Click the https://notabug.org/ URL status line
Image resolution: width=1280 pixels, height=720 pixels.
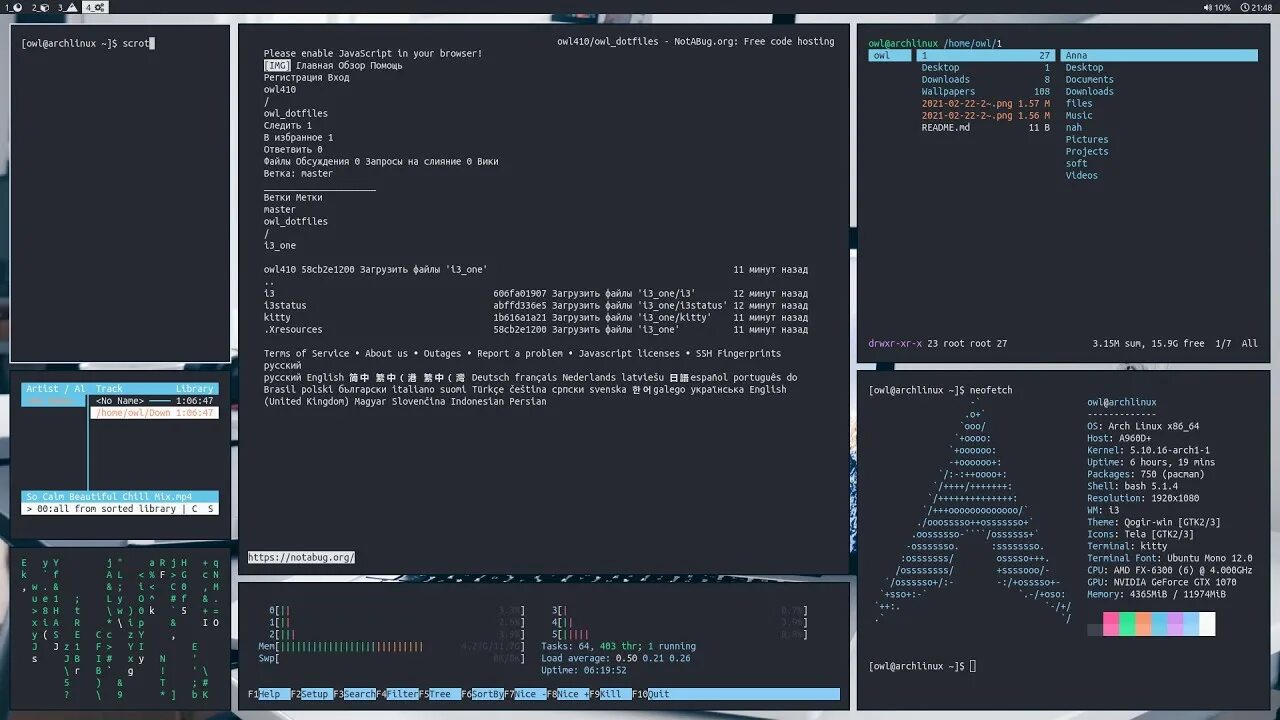click(x=301, y=557)
